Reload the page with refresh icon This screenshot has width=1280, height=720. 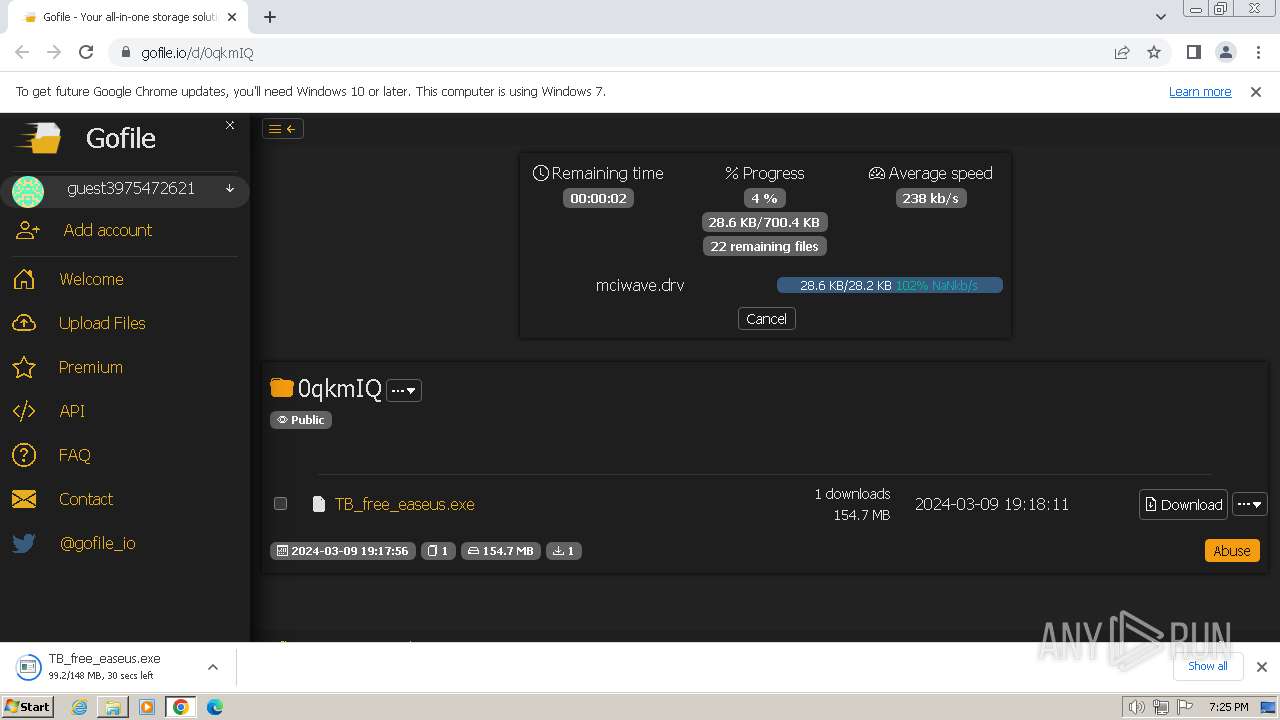coord(86,53)
